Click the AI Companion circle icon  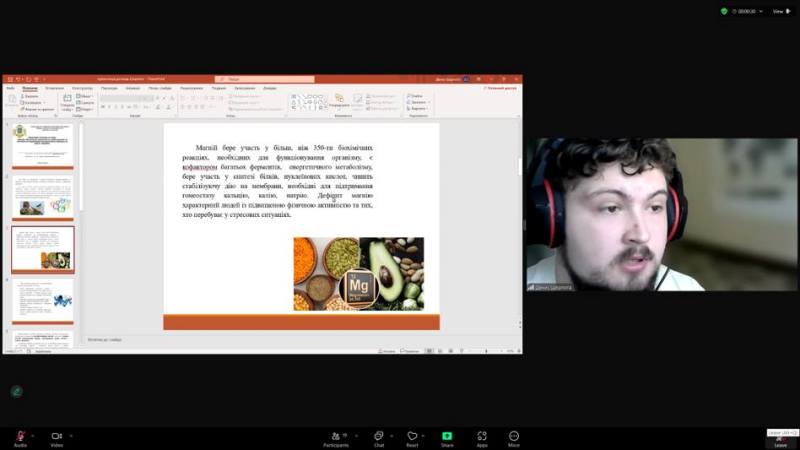[x=16, y=391]
